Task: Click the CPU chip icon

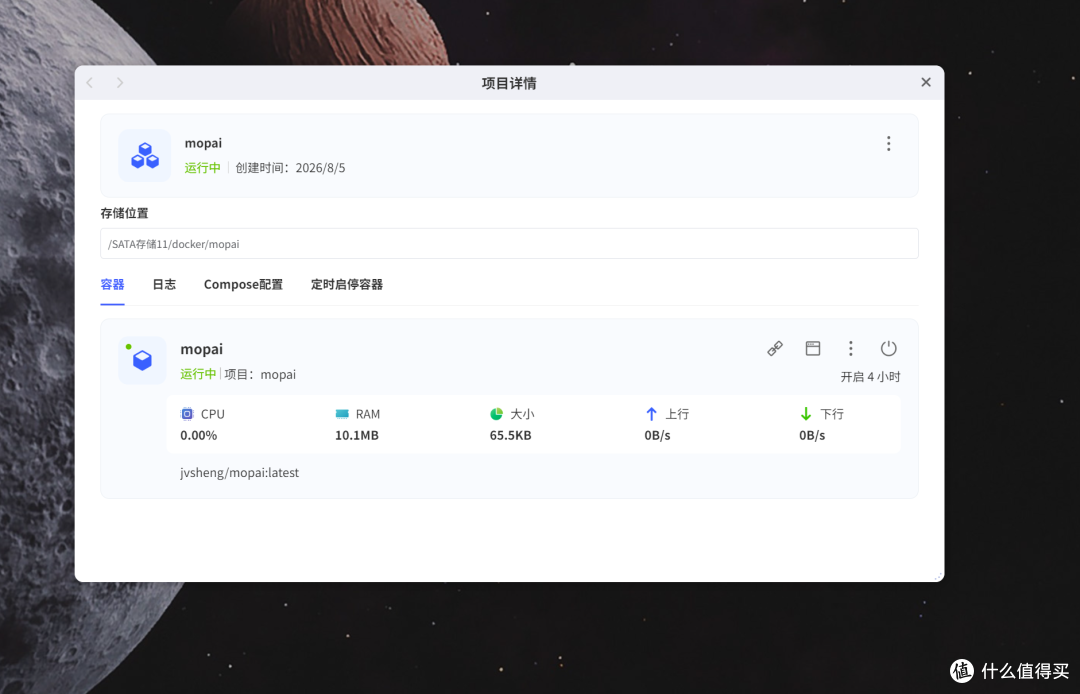Action: pyautogui.click(x=187, y=414)
